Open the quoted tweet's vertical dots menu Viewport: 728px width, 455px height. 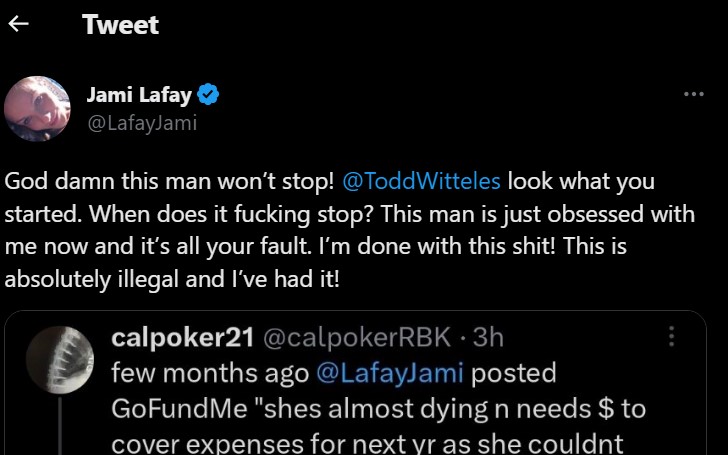tap(672, 337)
